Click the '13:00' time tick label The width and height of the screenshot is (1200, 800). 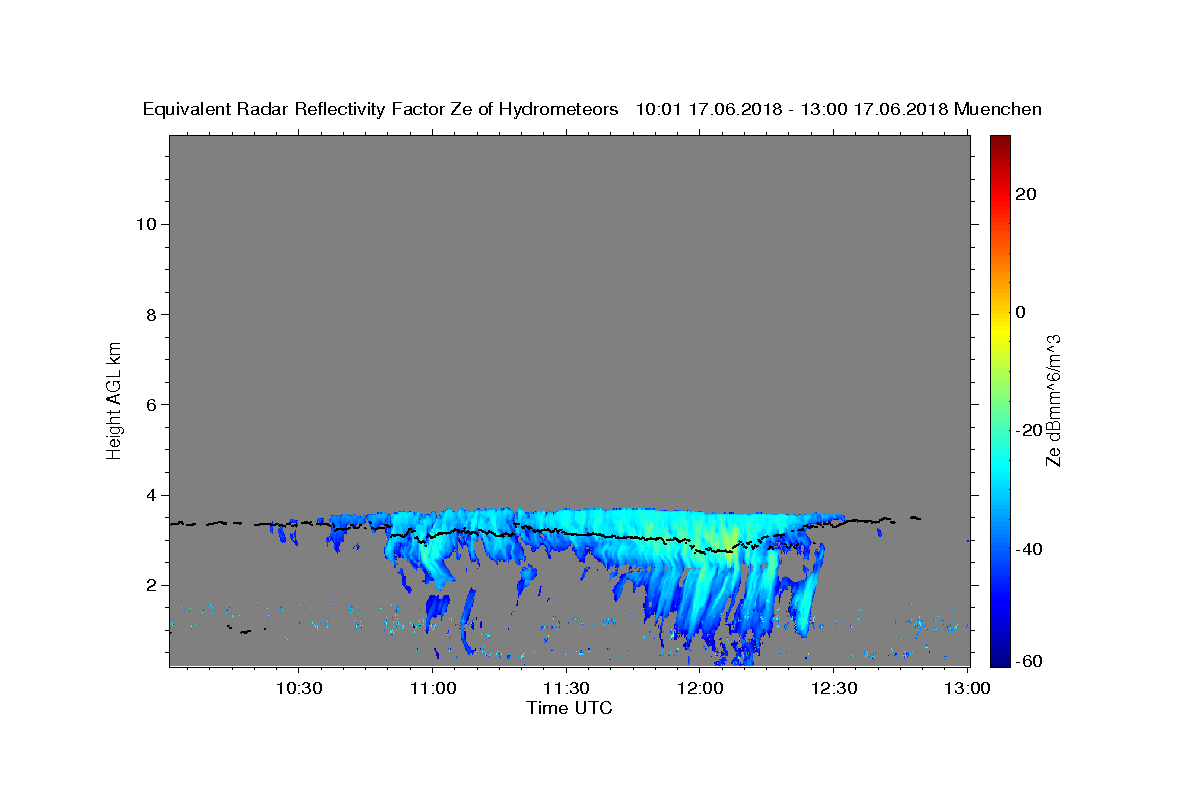[968, 689]
